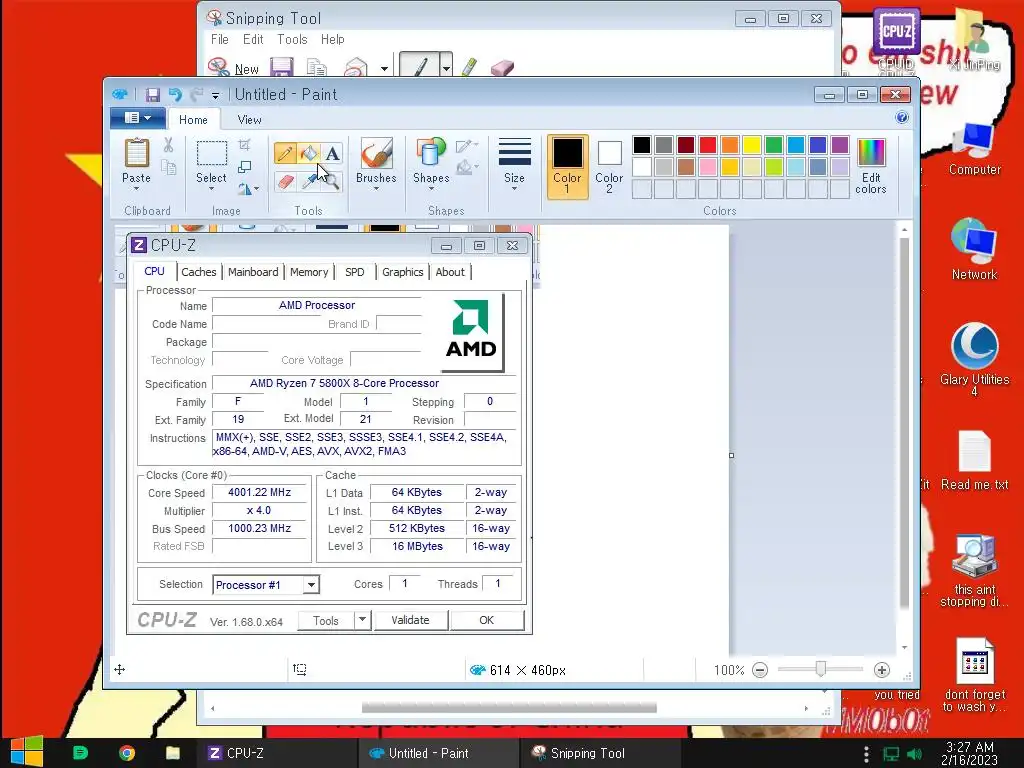The image size is (1024, 768).
Task: Open the View ribbon tab in Paint
Action: 249,120
